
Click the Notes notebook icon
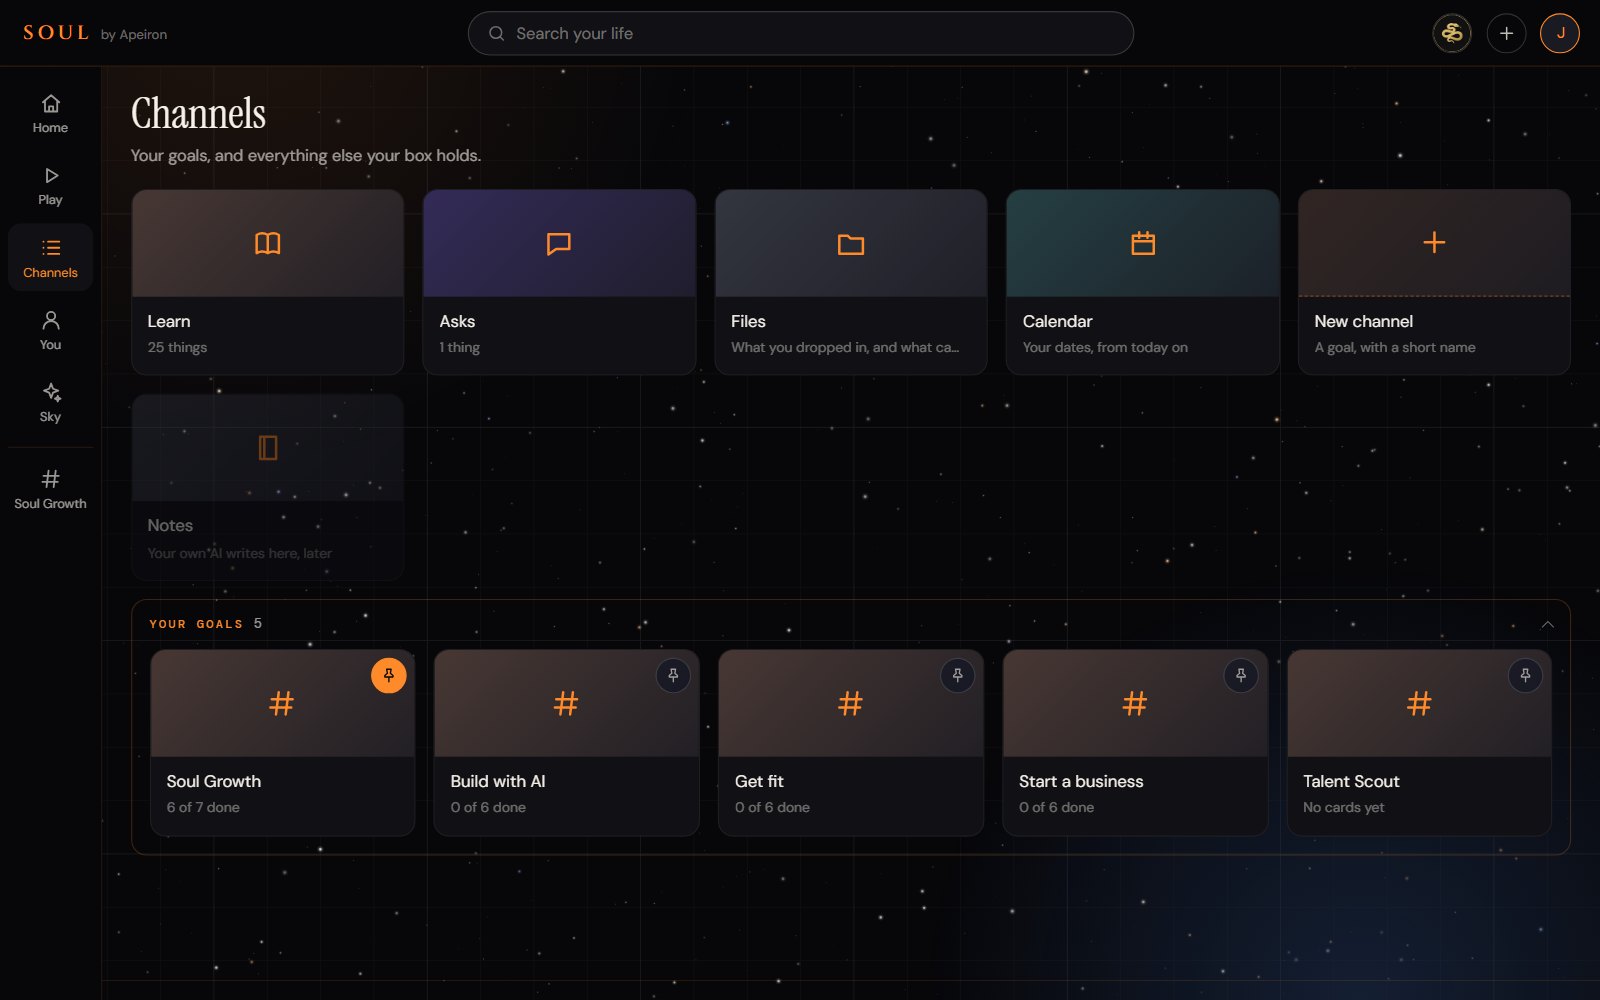pos(268,447)
